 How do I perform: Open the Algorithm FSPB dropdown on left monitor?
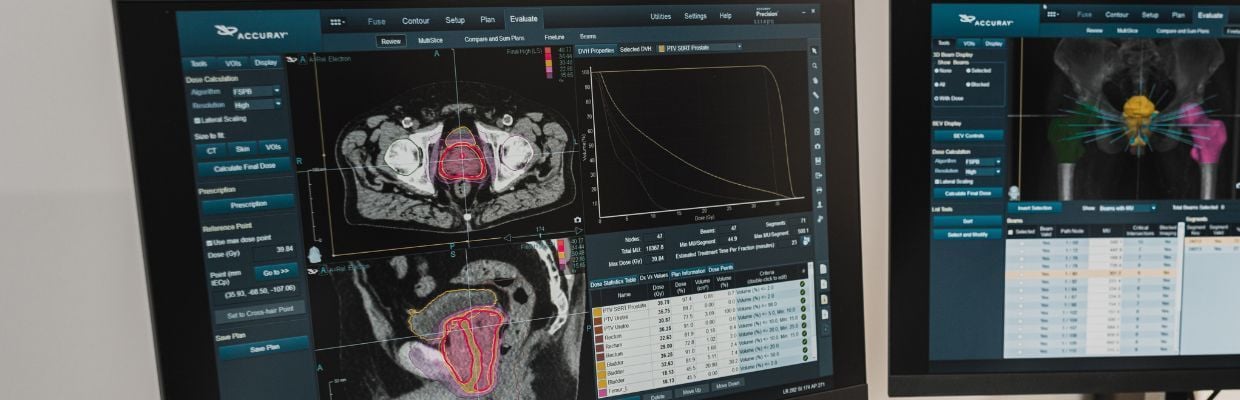(257, 91)
